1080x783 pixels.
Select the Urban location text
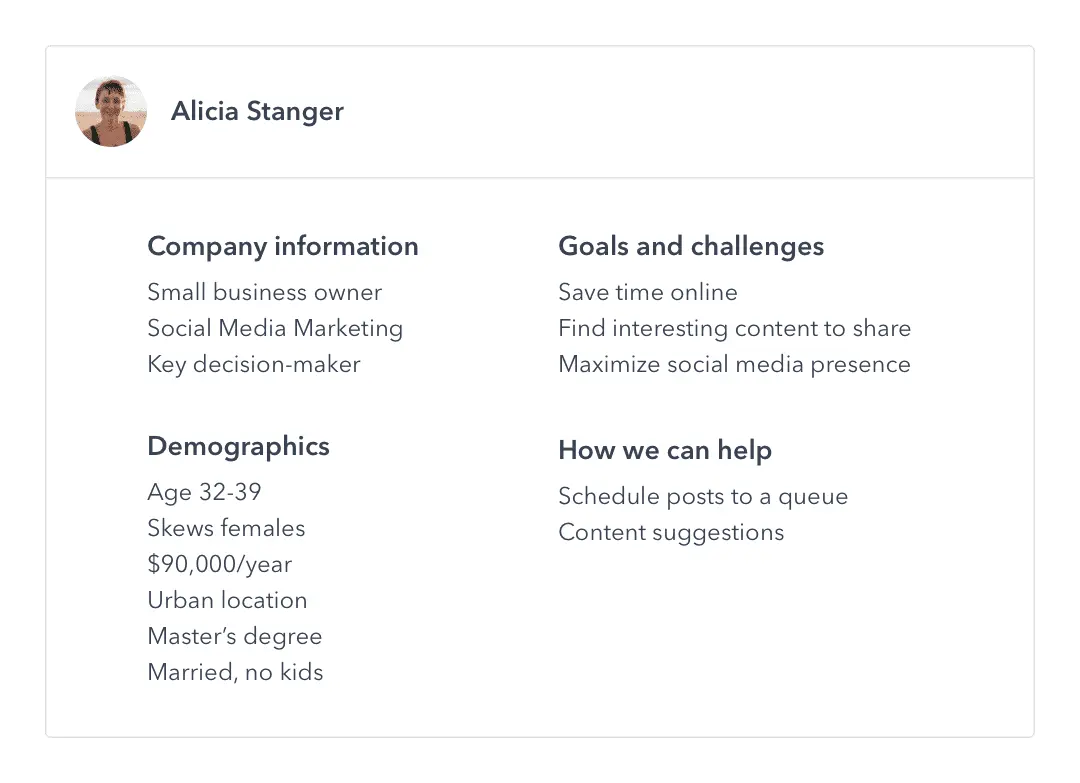pyautogui.click(x=227, y=600)
